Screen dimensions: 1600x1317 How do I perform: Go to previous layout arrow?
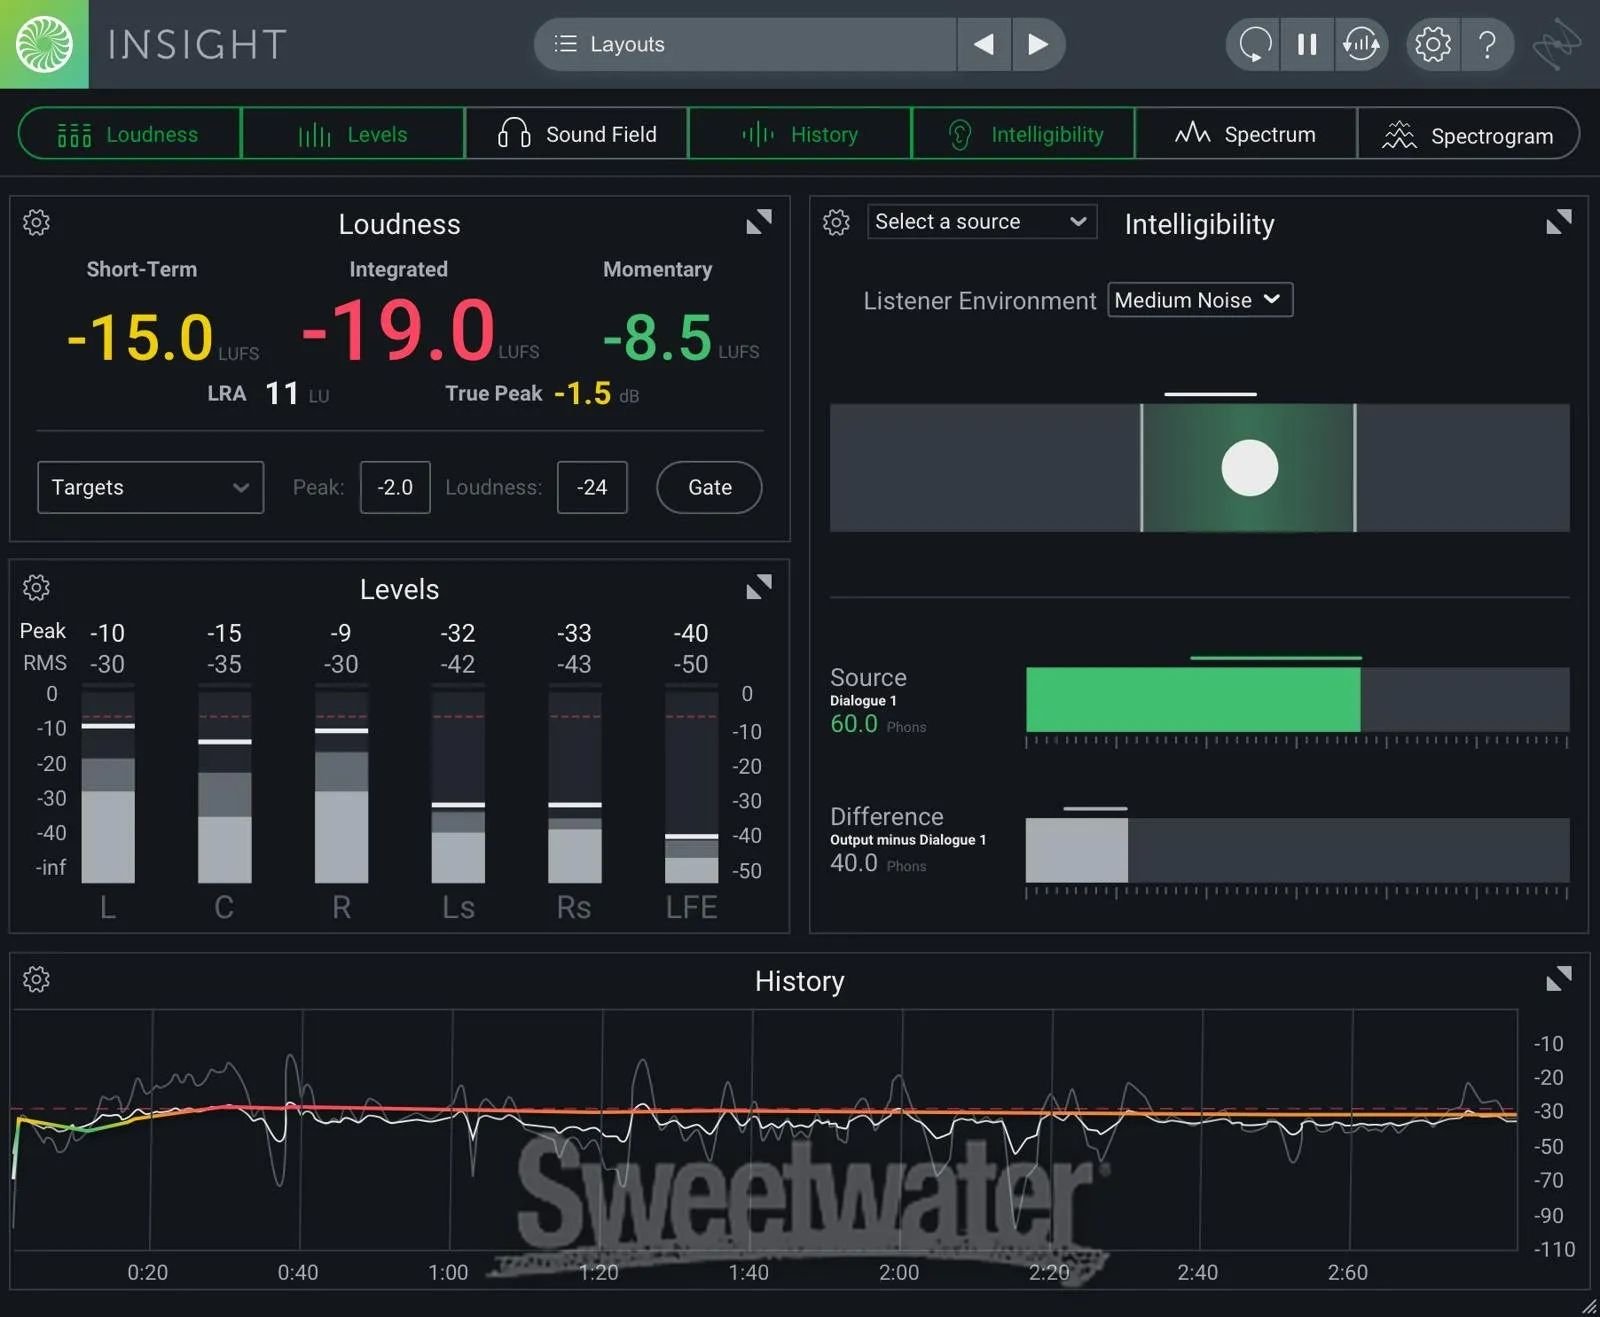[x=984, y=44]
